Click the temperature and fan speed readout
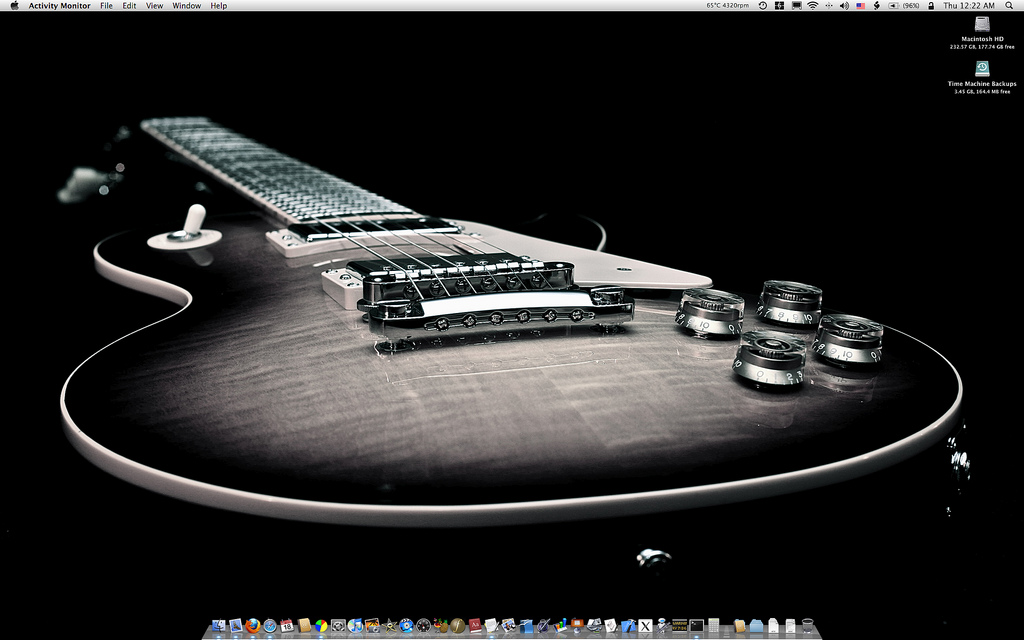This screenshot has height=640, width=1024. [728, 5]
